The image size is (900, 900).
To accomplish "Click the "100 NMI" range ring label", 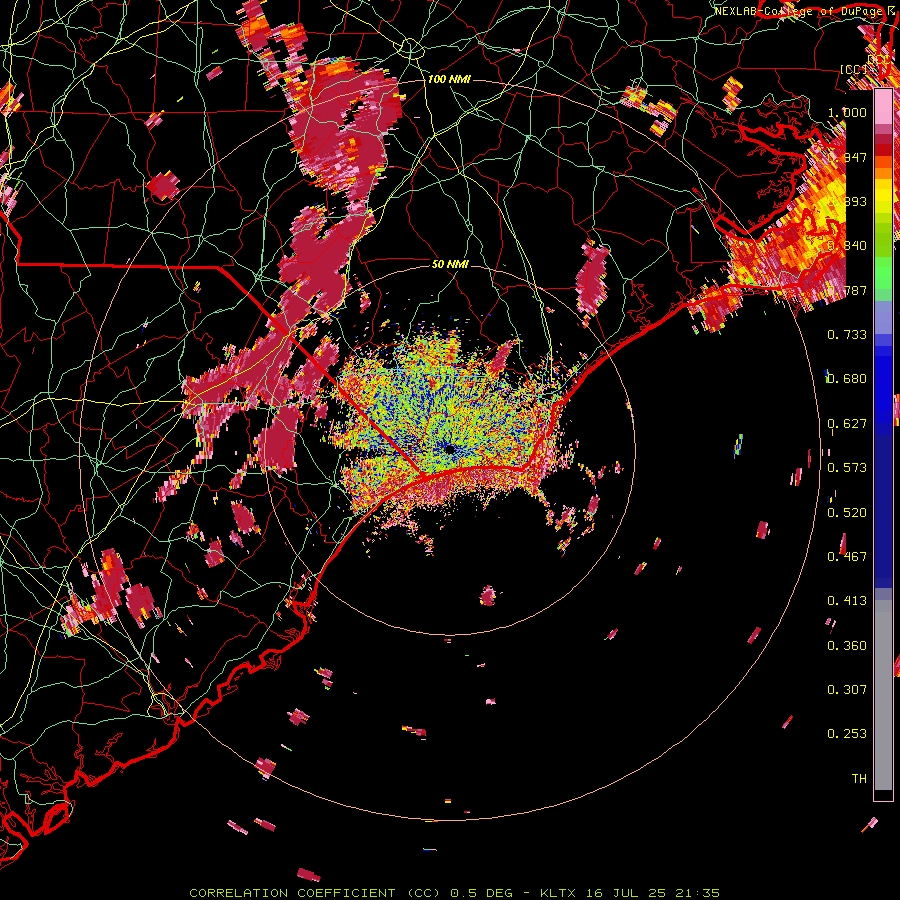I will [449, 79].
